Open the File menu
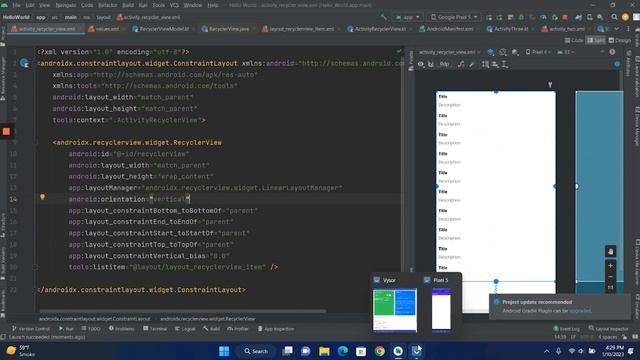 tap(16, 5)
